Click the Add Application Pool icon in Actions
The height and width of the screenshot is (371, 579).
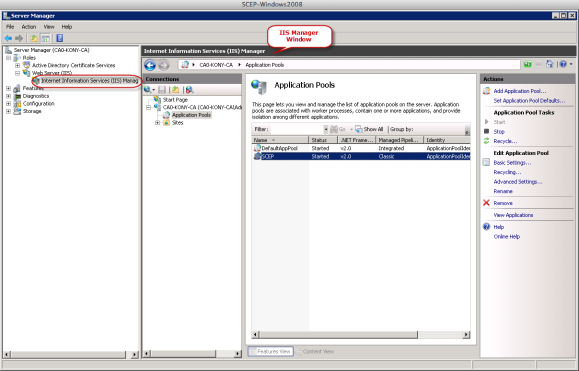(487, 91)
